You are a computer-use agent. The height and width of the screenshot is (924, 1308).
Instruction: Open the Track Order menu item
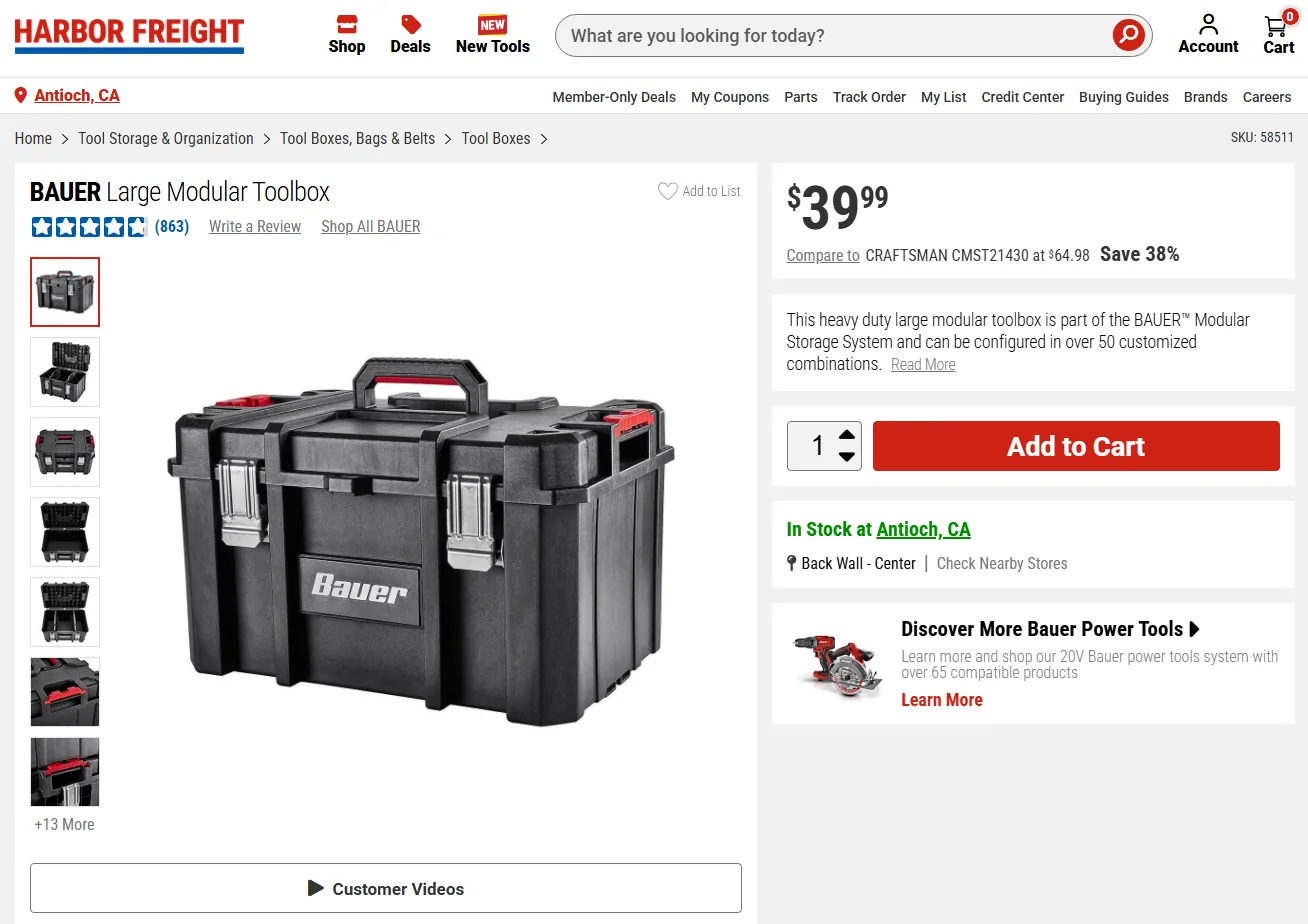(x=869, y=97)
